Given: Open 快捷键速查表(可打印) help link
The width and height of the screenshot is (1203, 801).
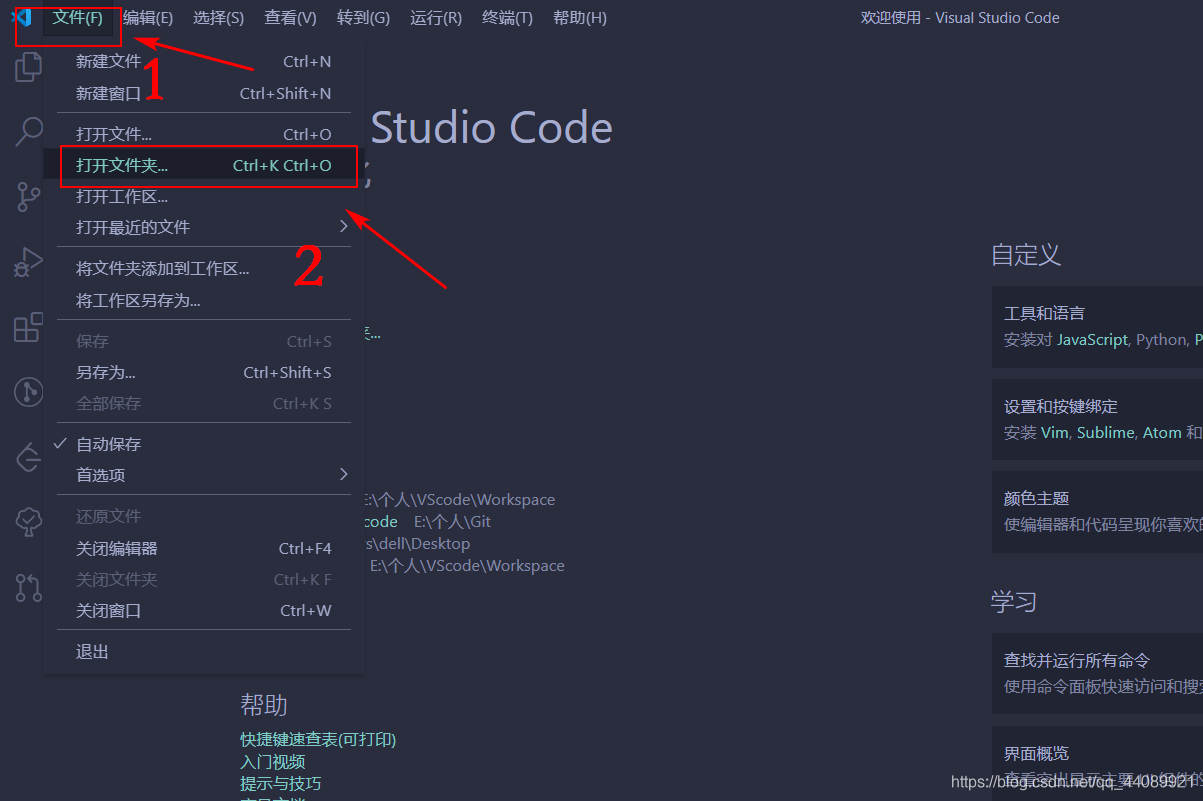Looking at the screenshot, I should (318, 740).
